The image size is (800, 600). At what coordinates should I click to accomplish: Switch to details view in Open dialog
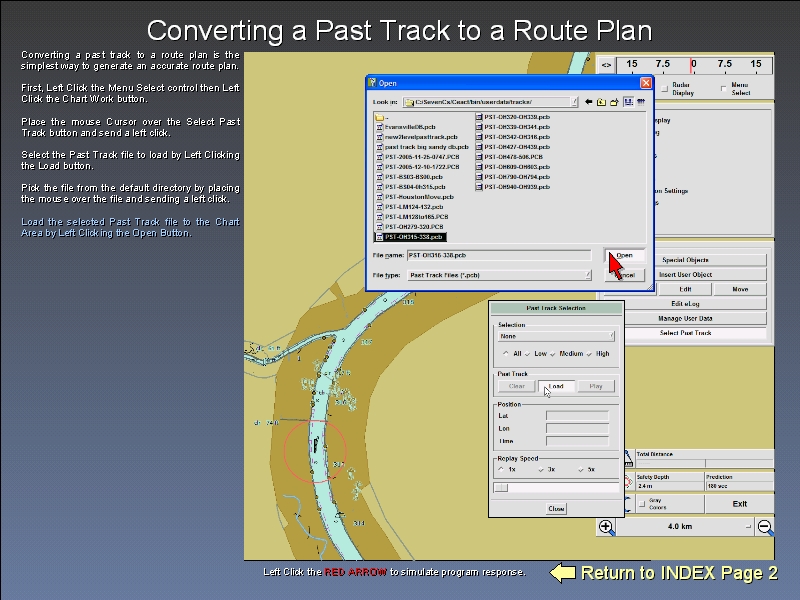click(x=640, y=101)
